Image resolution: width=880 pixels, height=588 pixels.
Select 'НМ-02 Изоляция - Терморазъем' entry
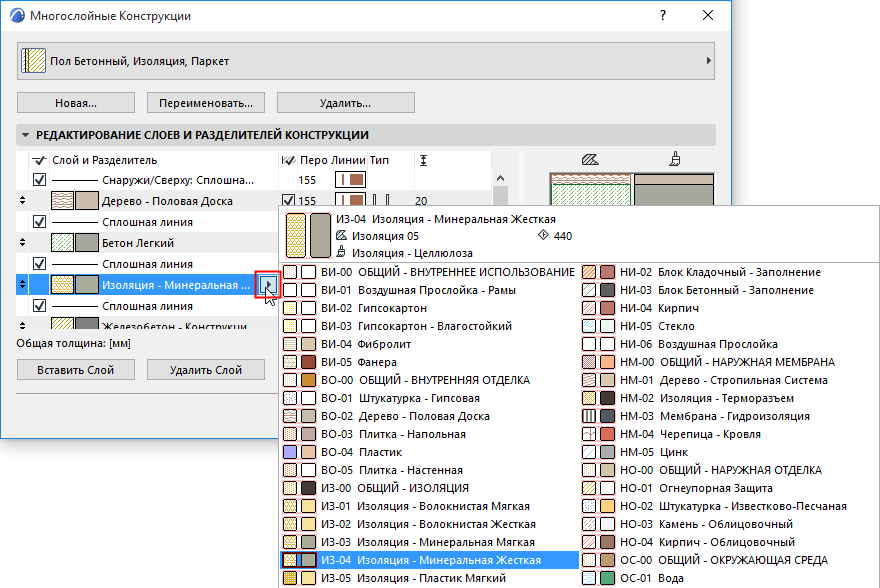coord(728,398)
